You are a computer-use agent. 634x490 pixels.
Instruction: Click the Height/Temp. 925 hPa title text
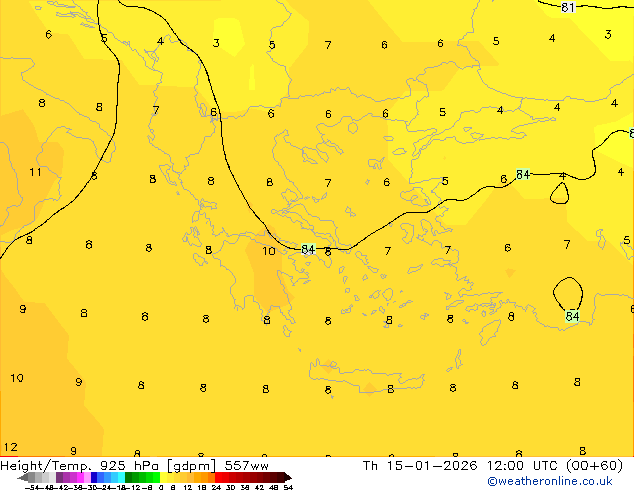(x=81, y=466)
